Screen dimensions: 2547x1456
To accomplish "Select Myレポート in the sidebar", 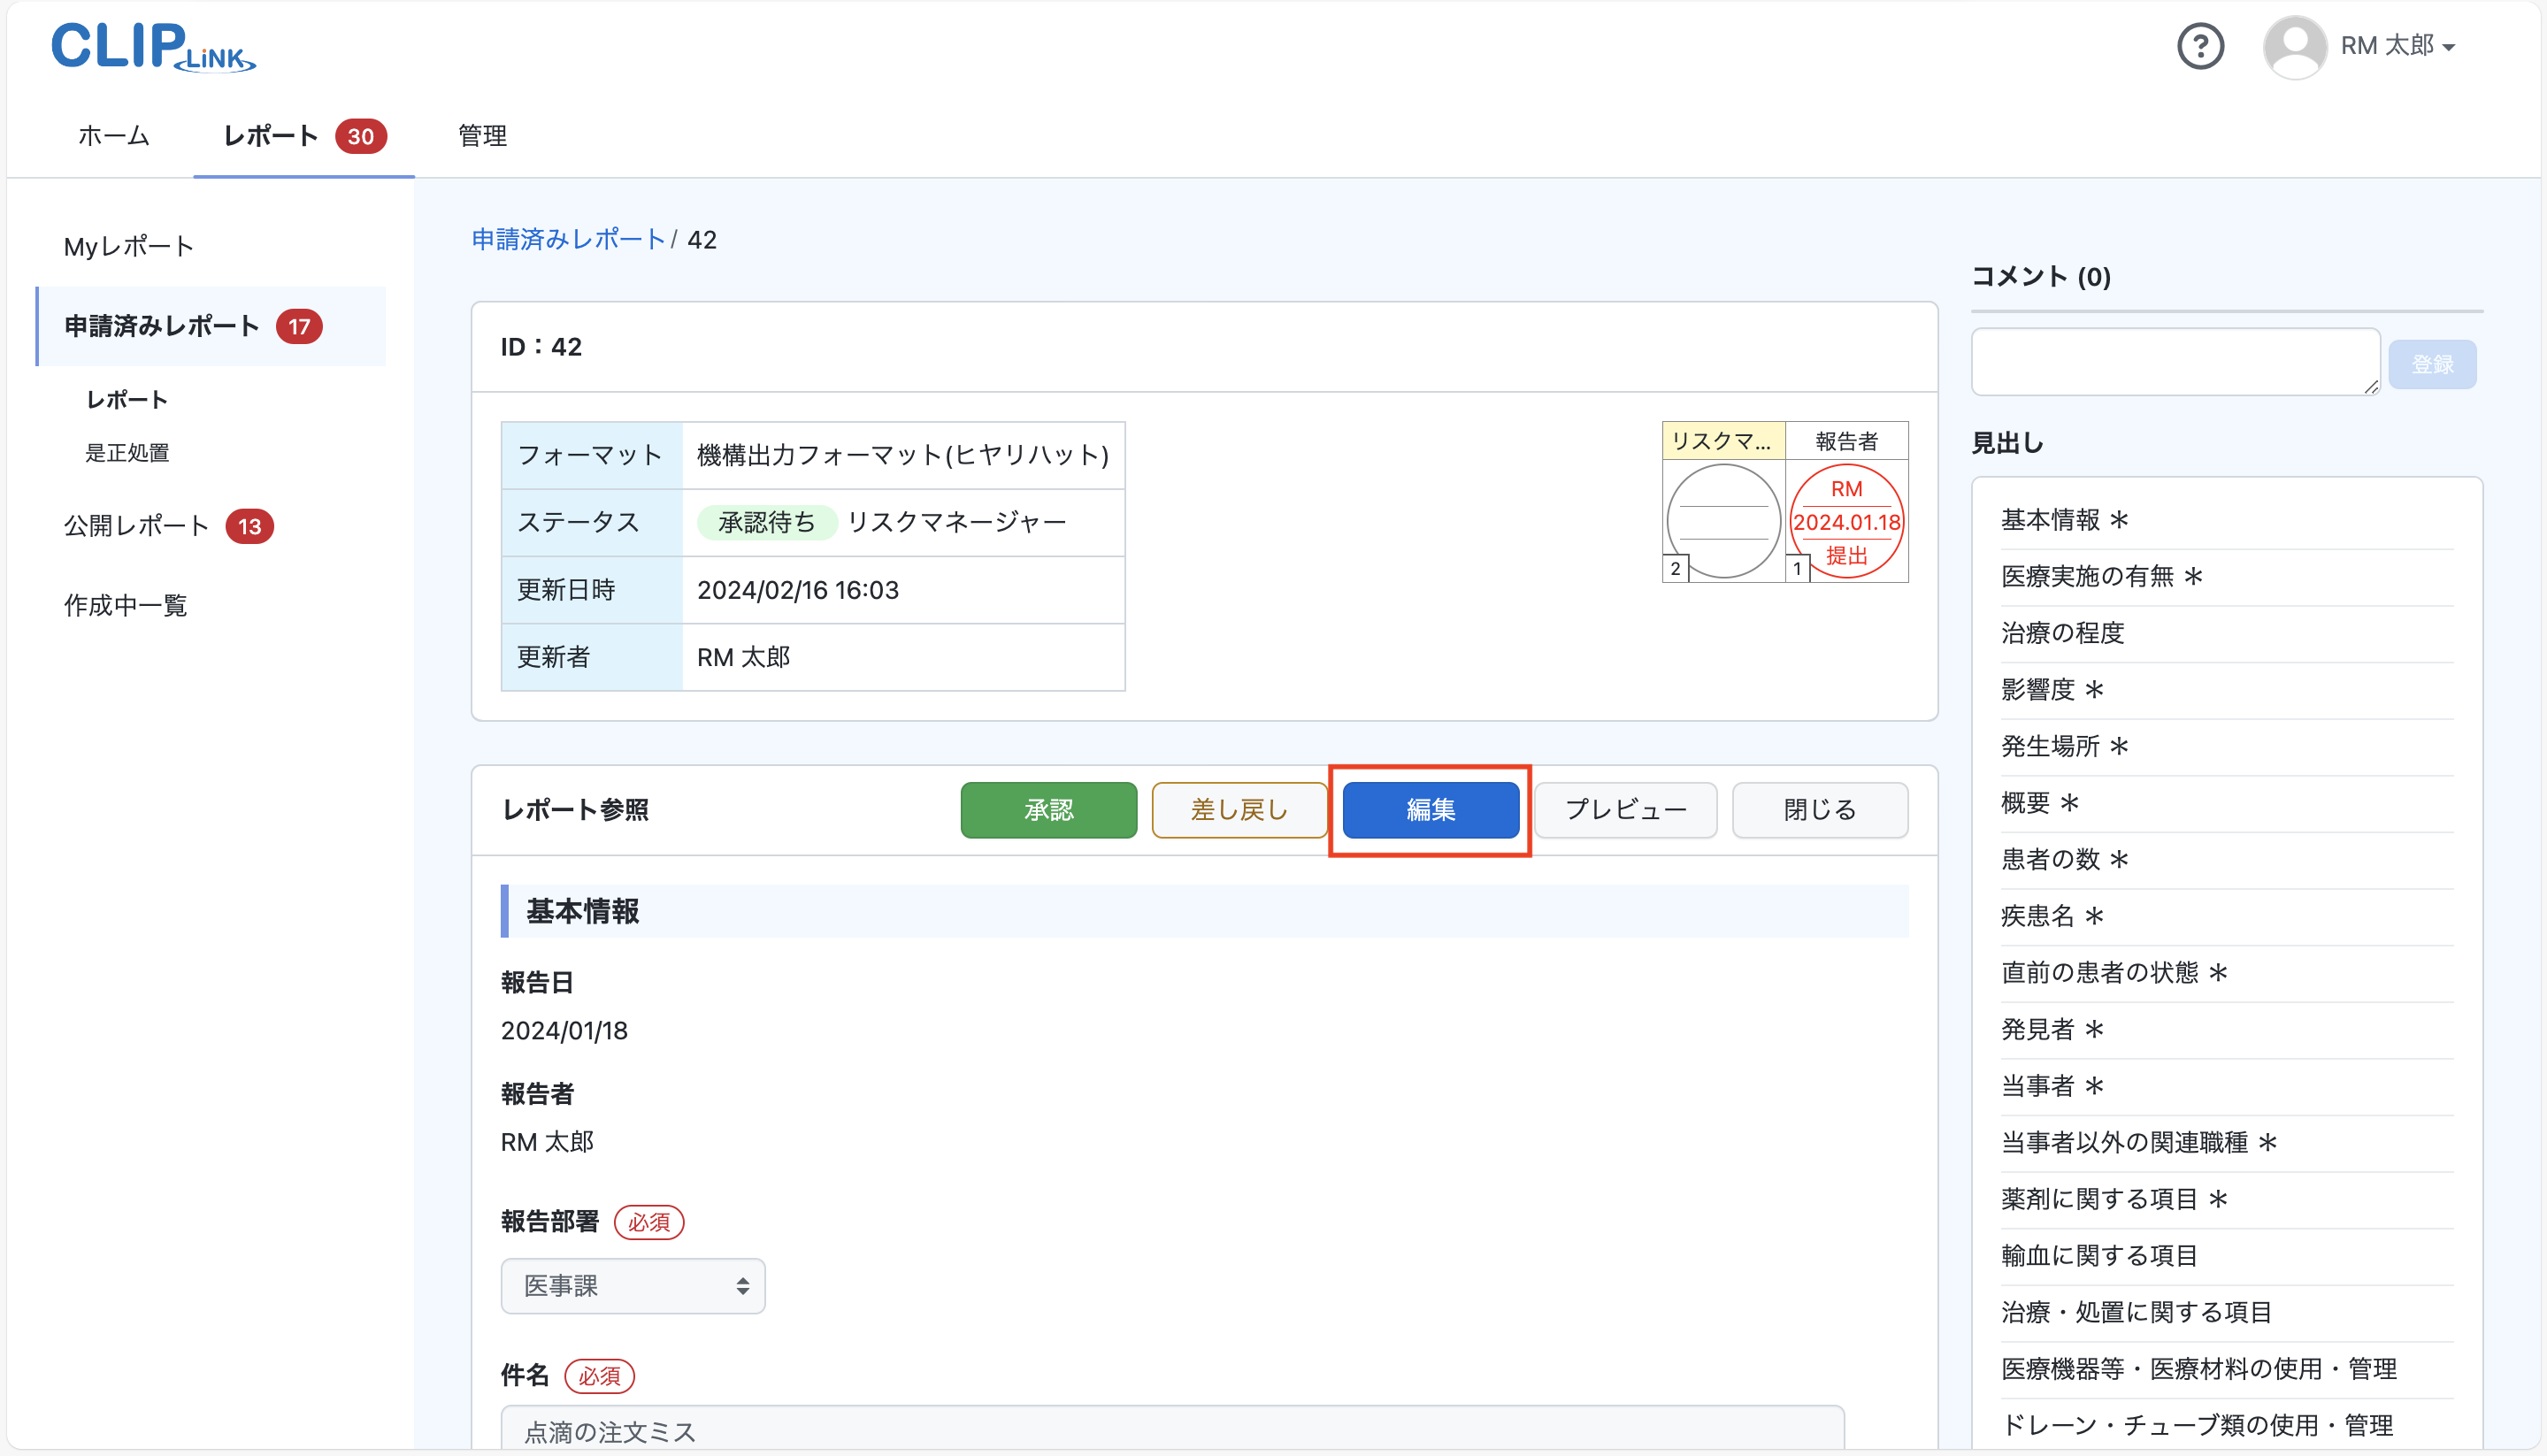I will click(x=128, y=245).
